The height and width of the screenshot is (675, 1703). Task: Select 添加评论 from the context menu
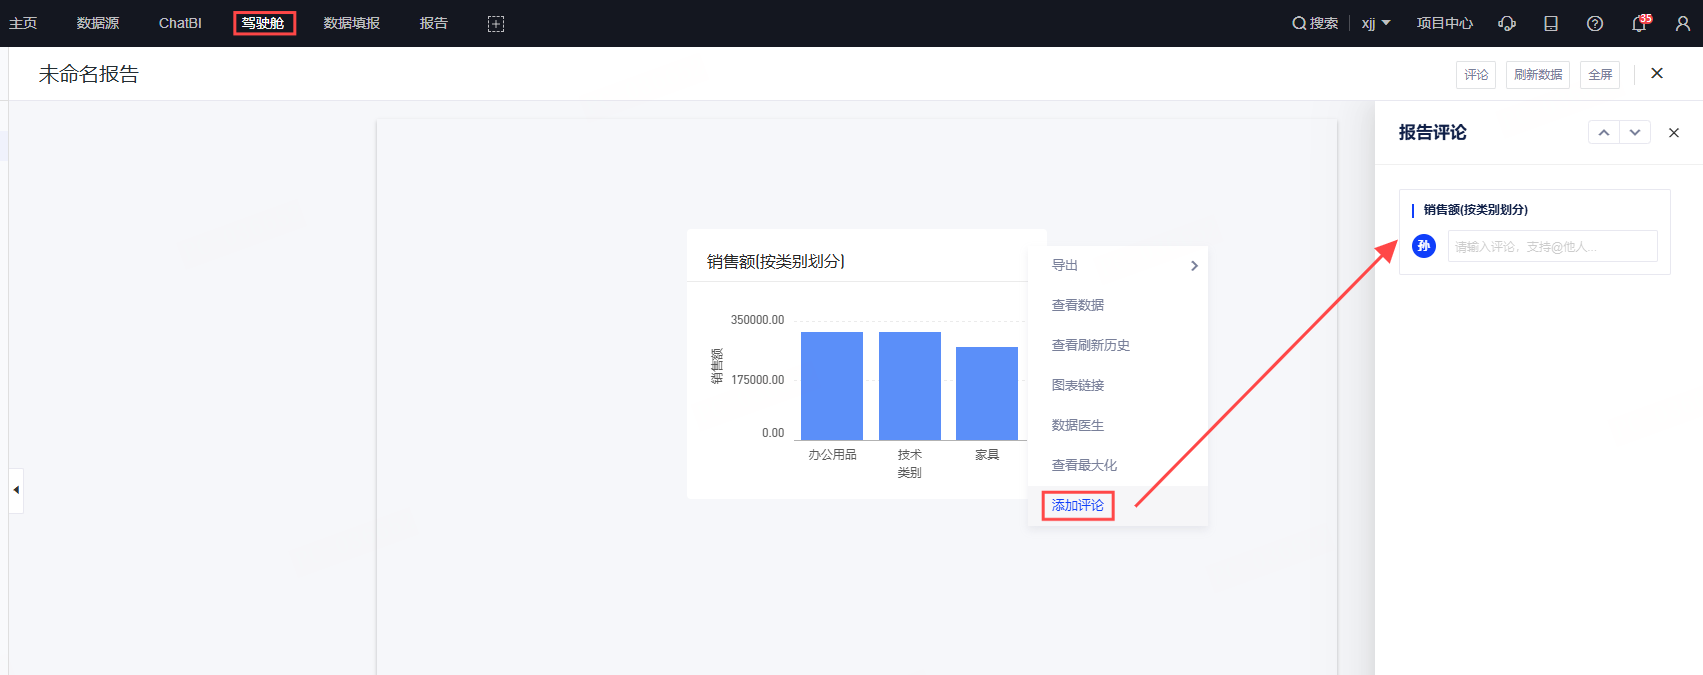click(x=1078, y=506)
